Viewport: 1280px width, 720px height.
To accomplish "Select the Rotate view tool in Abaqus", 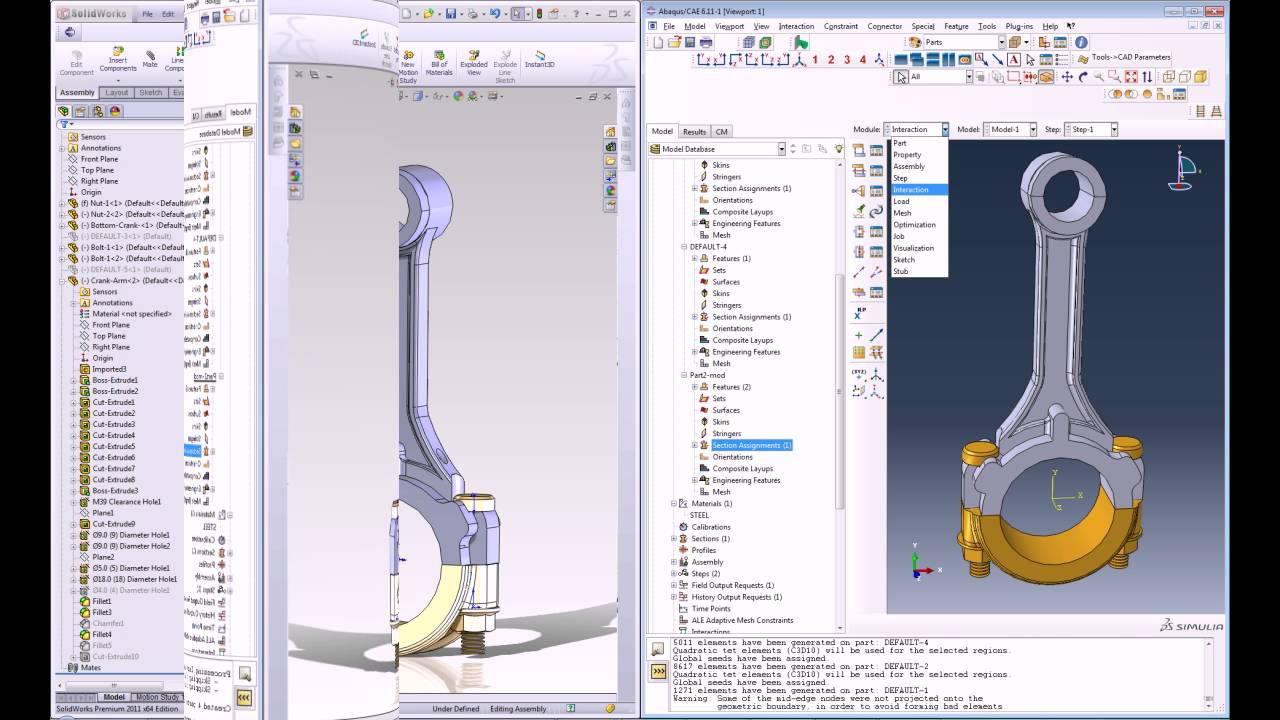I will [1083, 77].
